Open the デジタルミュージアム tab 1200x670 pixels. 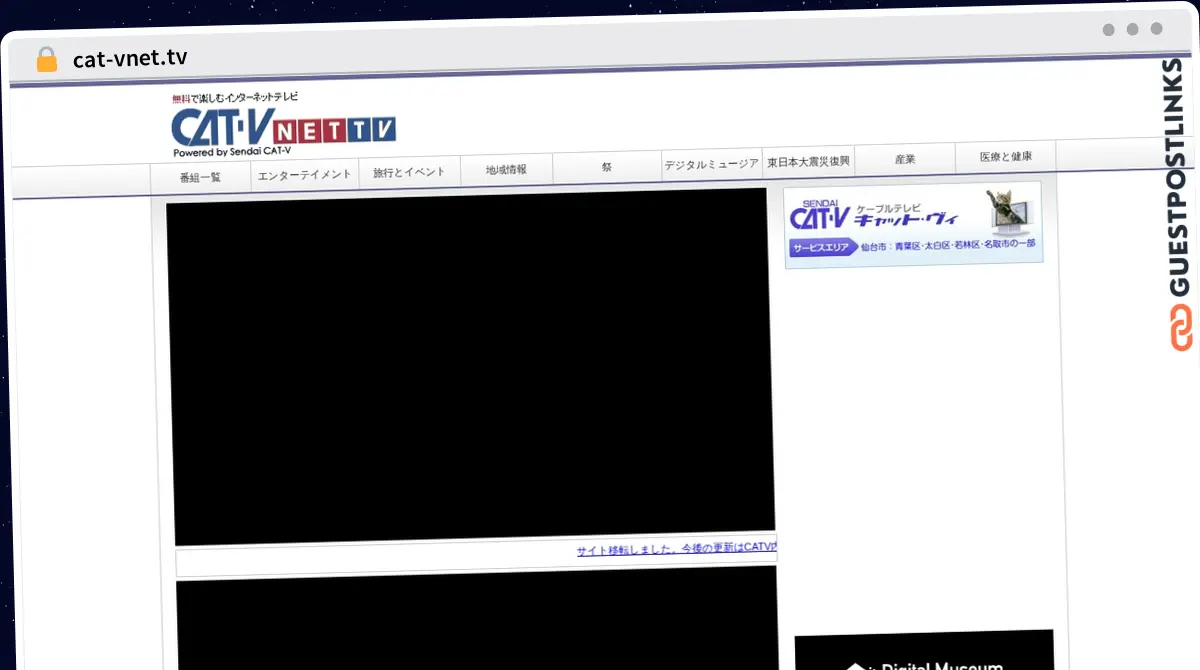(x=711, y=164)
